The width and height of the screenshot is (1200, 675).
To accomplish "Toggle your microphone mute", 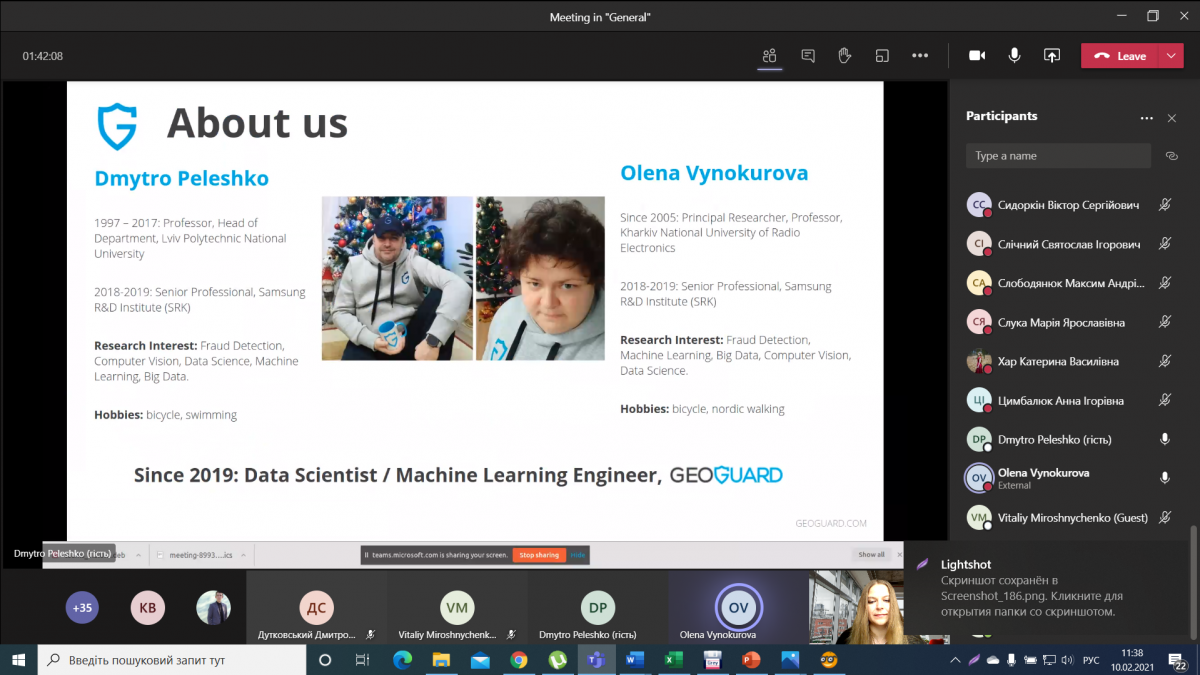I will [1014, 56].
